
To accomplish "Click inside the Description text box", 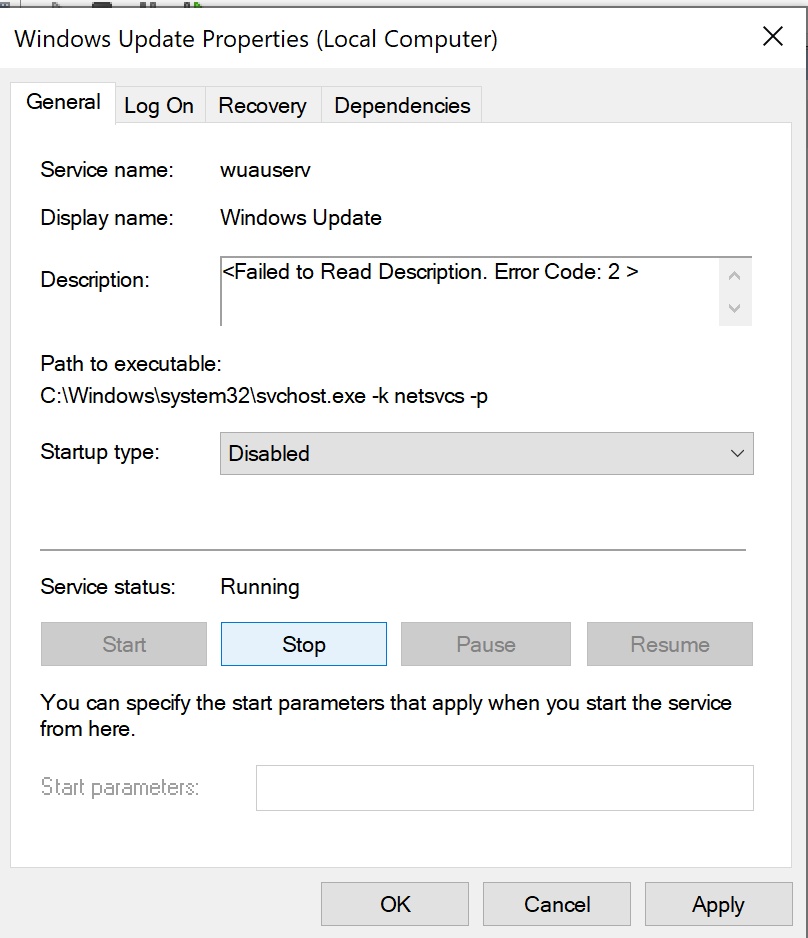I will point(469,291).
